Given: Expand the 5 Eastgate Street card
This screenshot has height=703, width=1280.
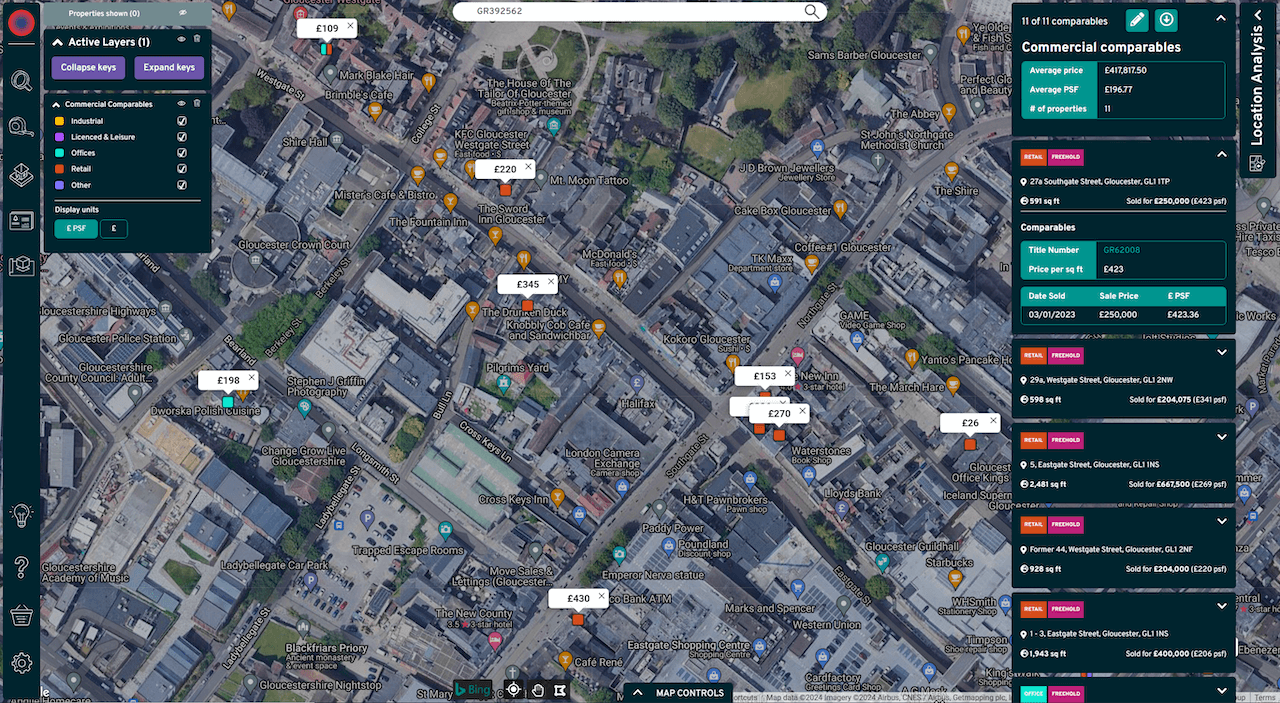Looking at the screenshot, I should (x=1221, y=438).
